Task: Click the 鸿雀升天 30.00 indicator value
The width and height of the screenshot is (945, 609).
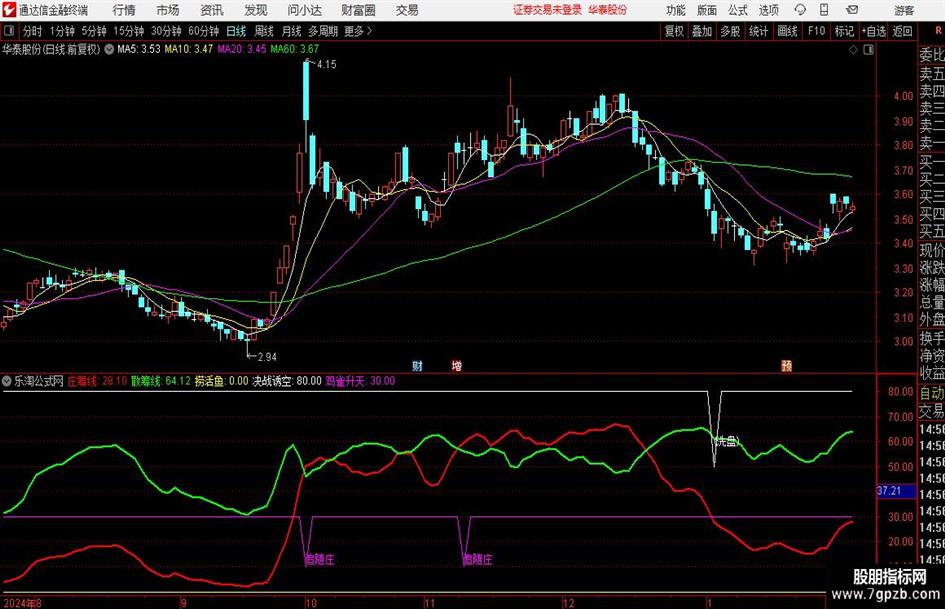Action: click(360, 381)
